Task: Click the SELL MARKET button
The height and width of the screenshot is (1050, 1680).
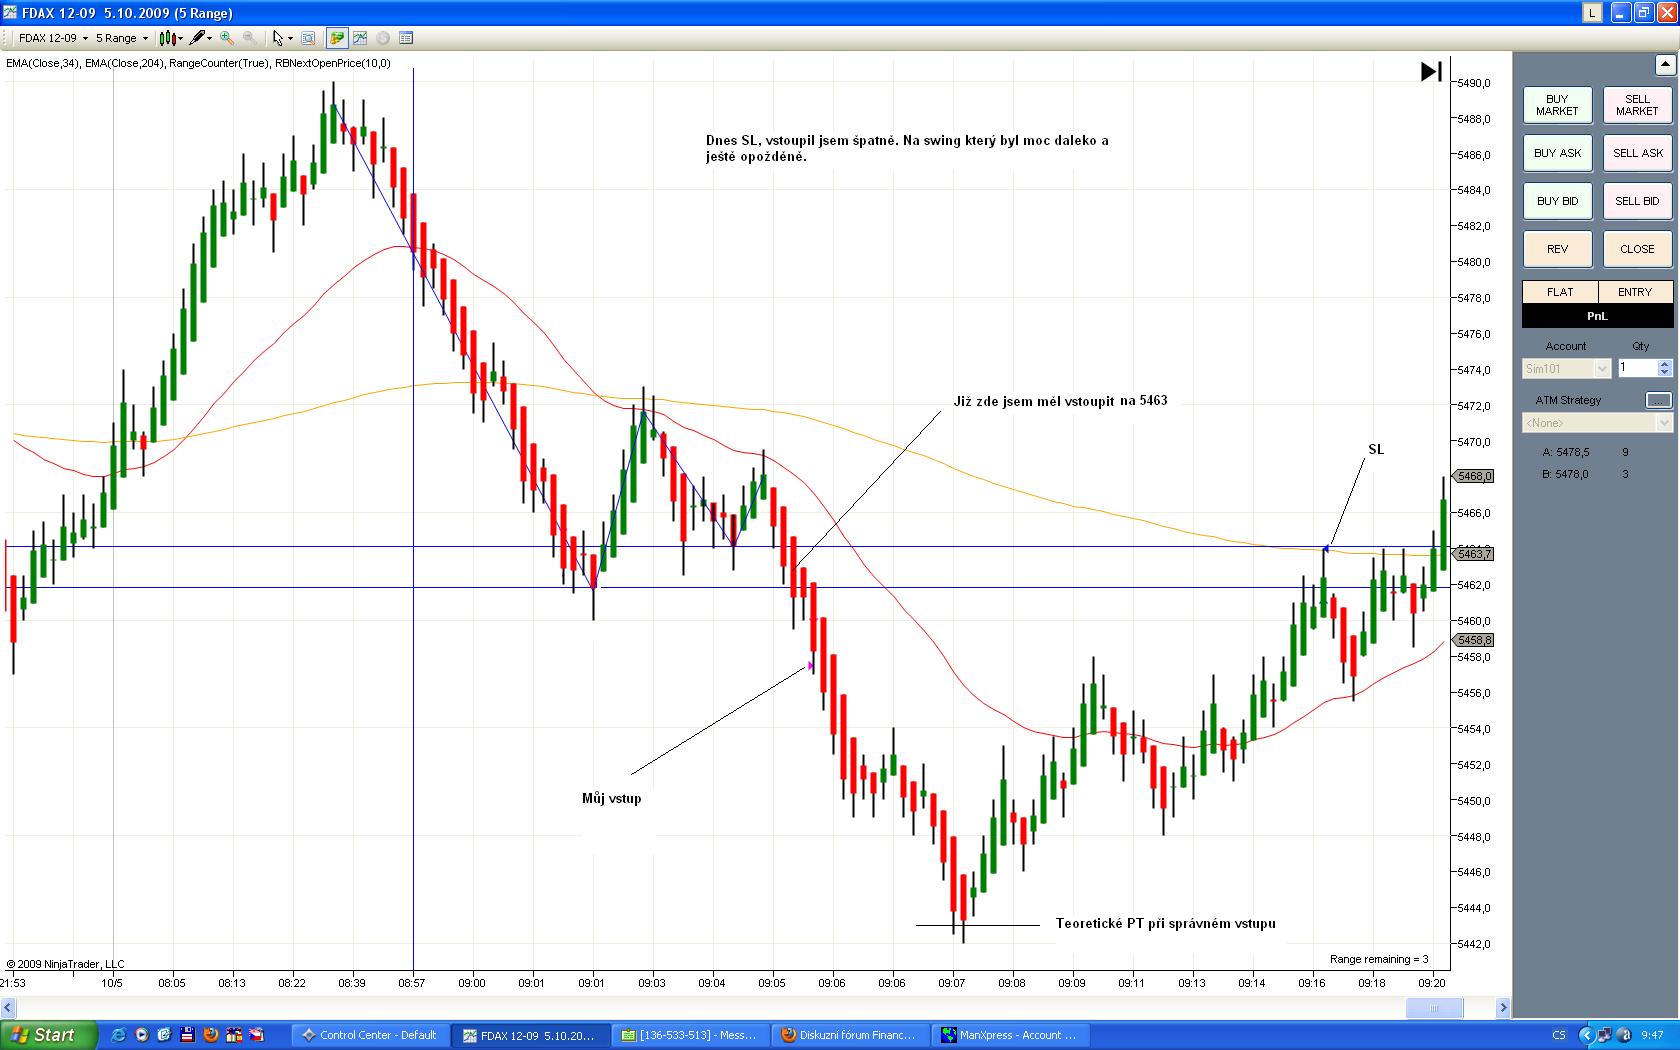Action: [x=1637, y=105]
